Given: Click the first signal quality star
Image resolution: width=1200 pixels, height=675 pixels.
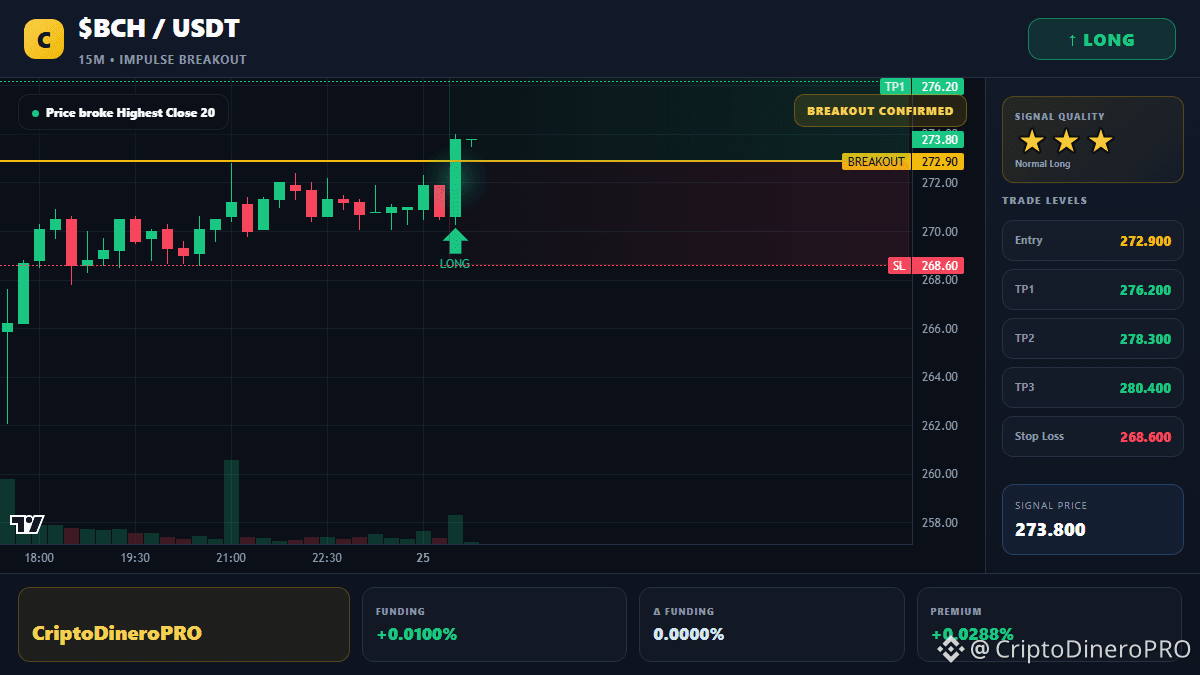Looking at the screenshot, I should (x=1032, y=141).
